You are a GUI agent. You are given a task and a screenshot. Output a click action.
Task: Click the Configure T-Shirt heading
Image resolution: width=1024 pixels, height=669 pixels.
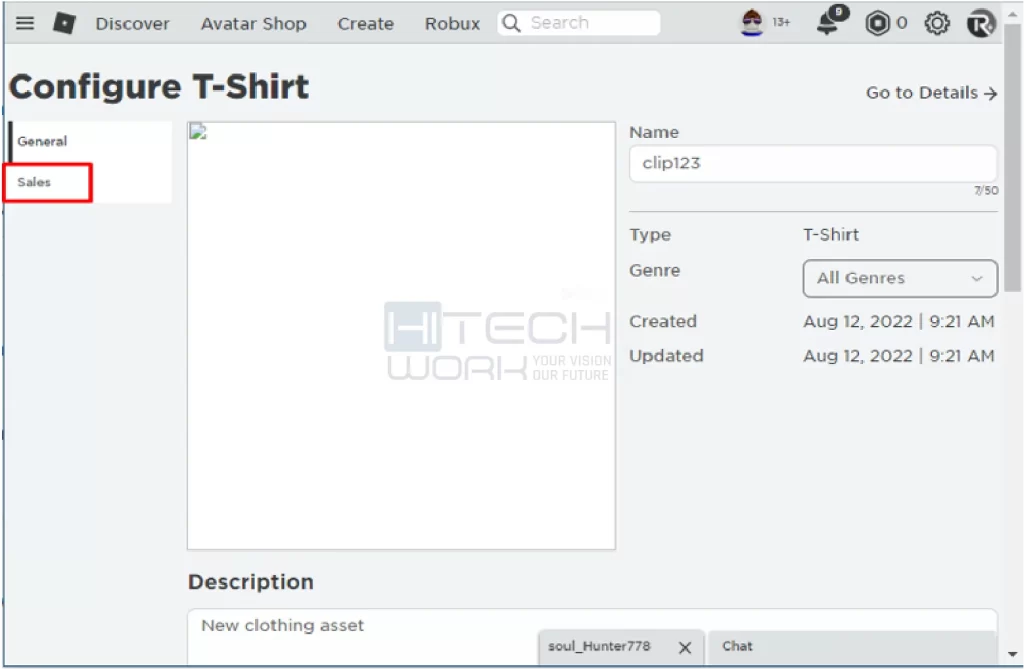159,87
